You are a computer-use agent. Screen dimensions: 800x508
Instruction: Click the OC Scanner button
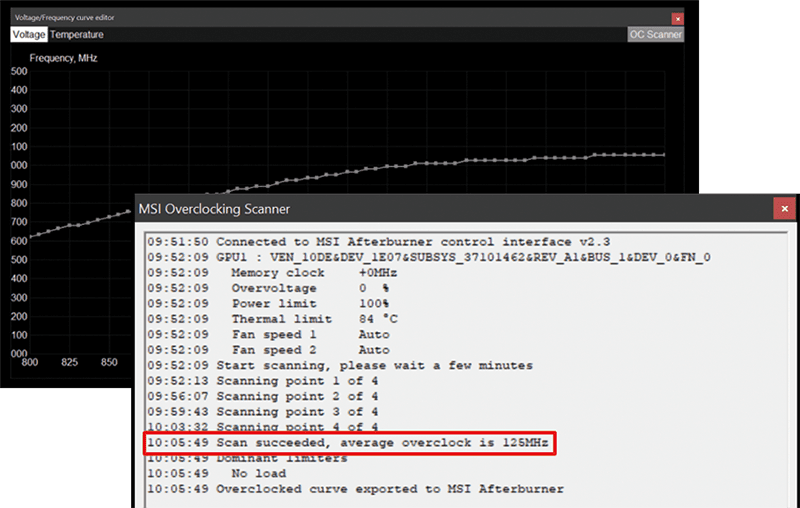coord(655,35)
